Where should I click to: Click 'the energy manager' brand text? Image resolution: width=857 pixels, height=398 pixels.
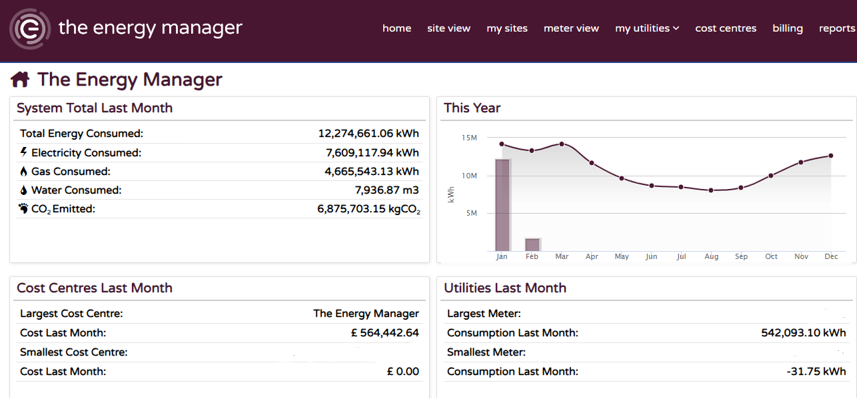pyautogui.click(x=150, y=28)
